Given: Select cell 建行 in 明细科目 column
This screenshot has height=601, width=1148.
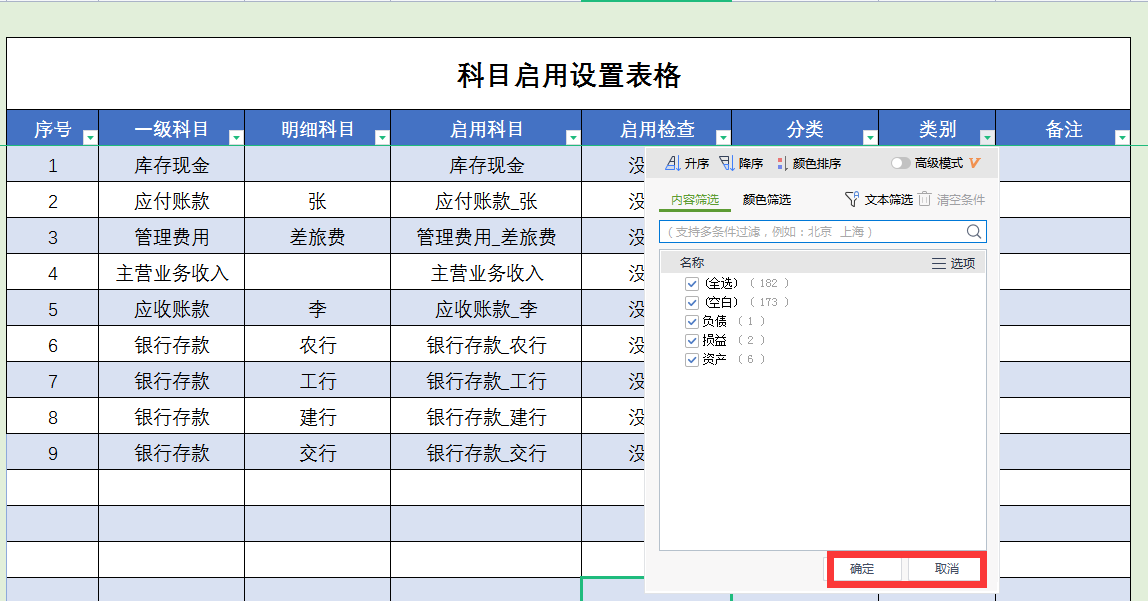Looking at the screenshot, I should point(317,416).
